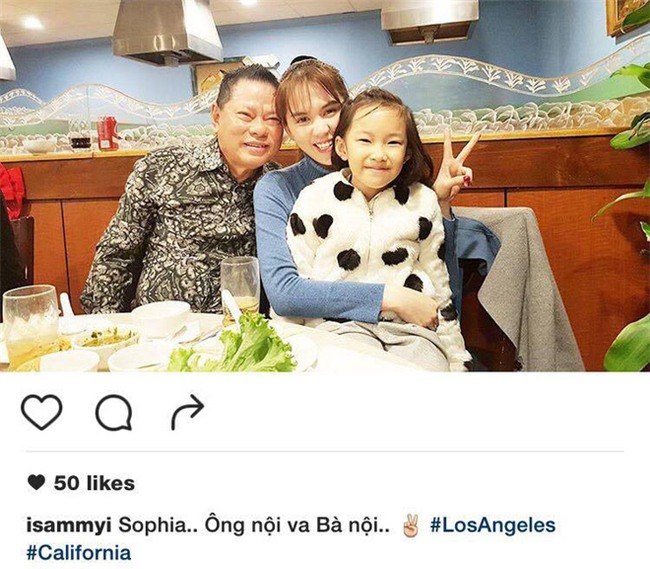Open comments via the speech bubble icon

[x=114, y=412]
